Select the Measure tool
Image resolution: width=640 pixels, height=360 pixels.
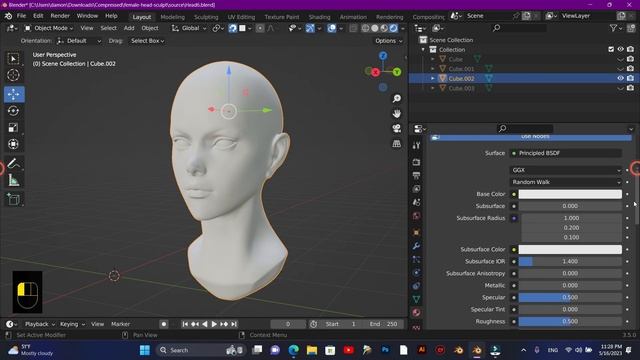[x=13, y=180]
